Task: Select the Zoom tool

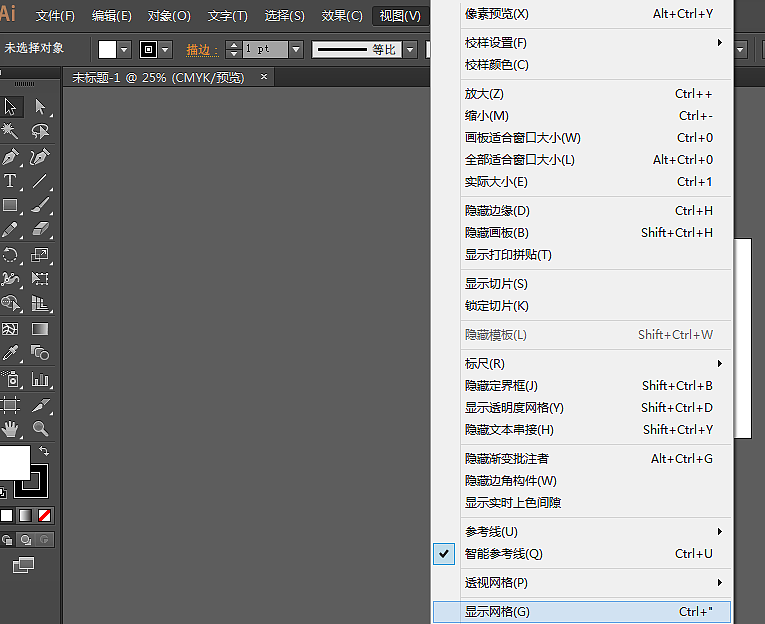Action: click(x=40, y=429)
